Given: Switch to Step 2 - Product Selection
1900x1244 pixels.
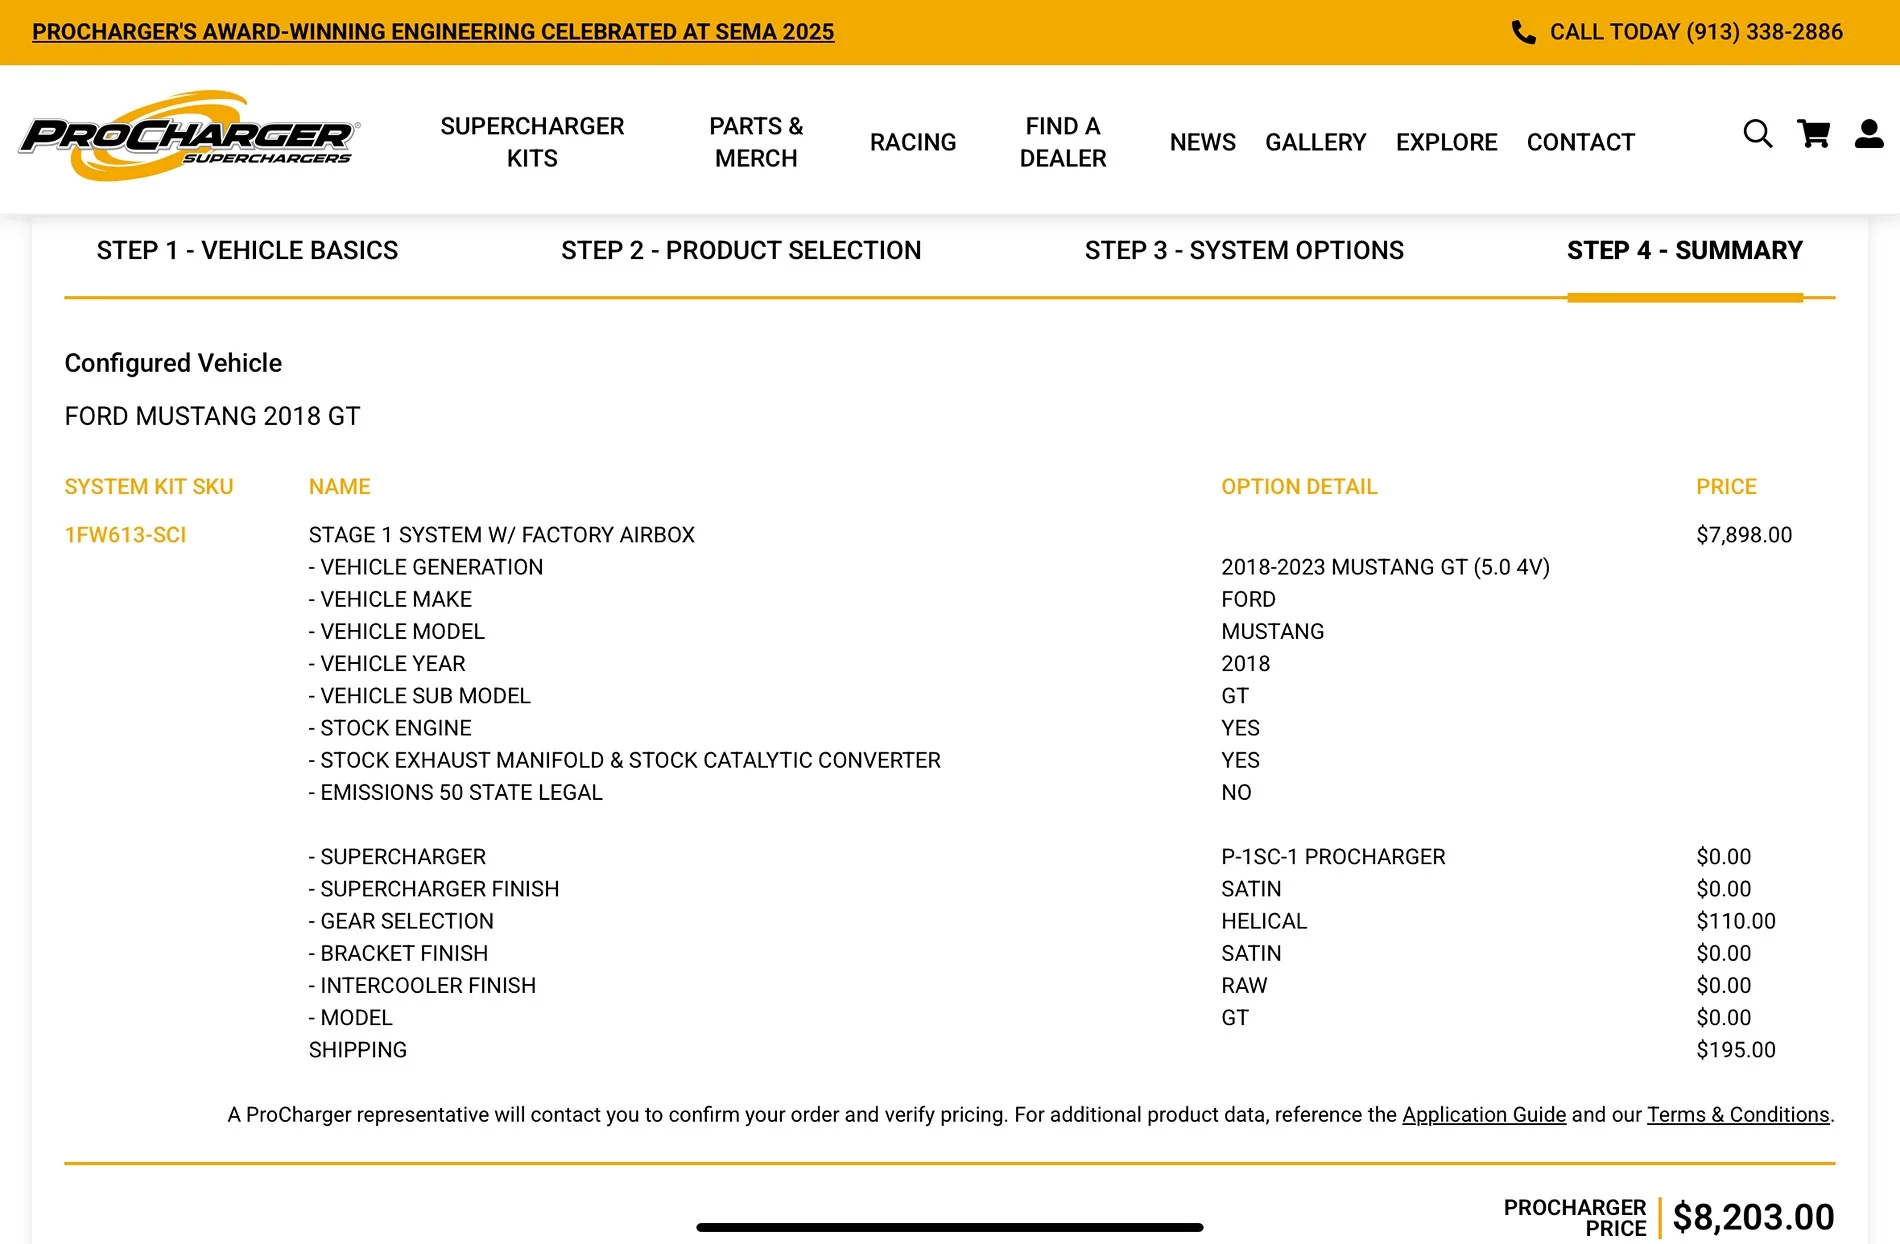Looking at the screenshot, I should [741, 250].
